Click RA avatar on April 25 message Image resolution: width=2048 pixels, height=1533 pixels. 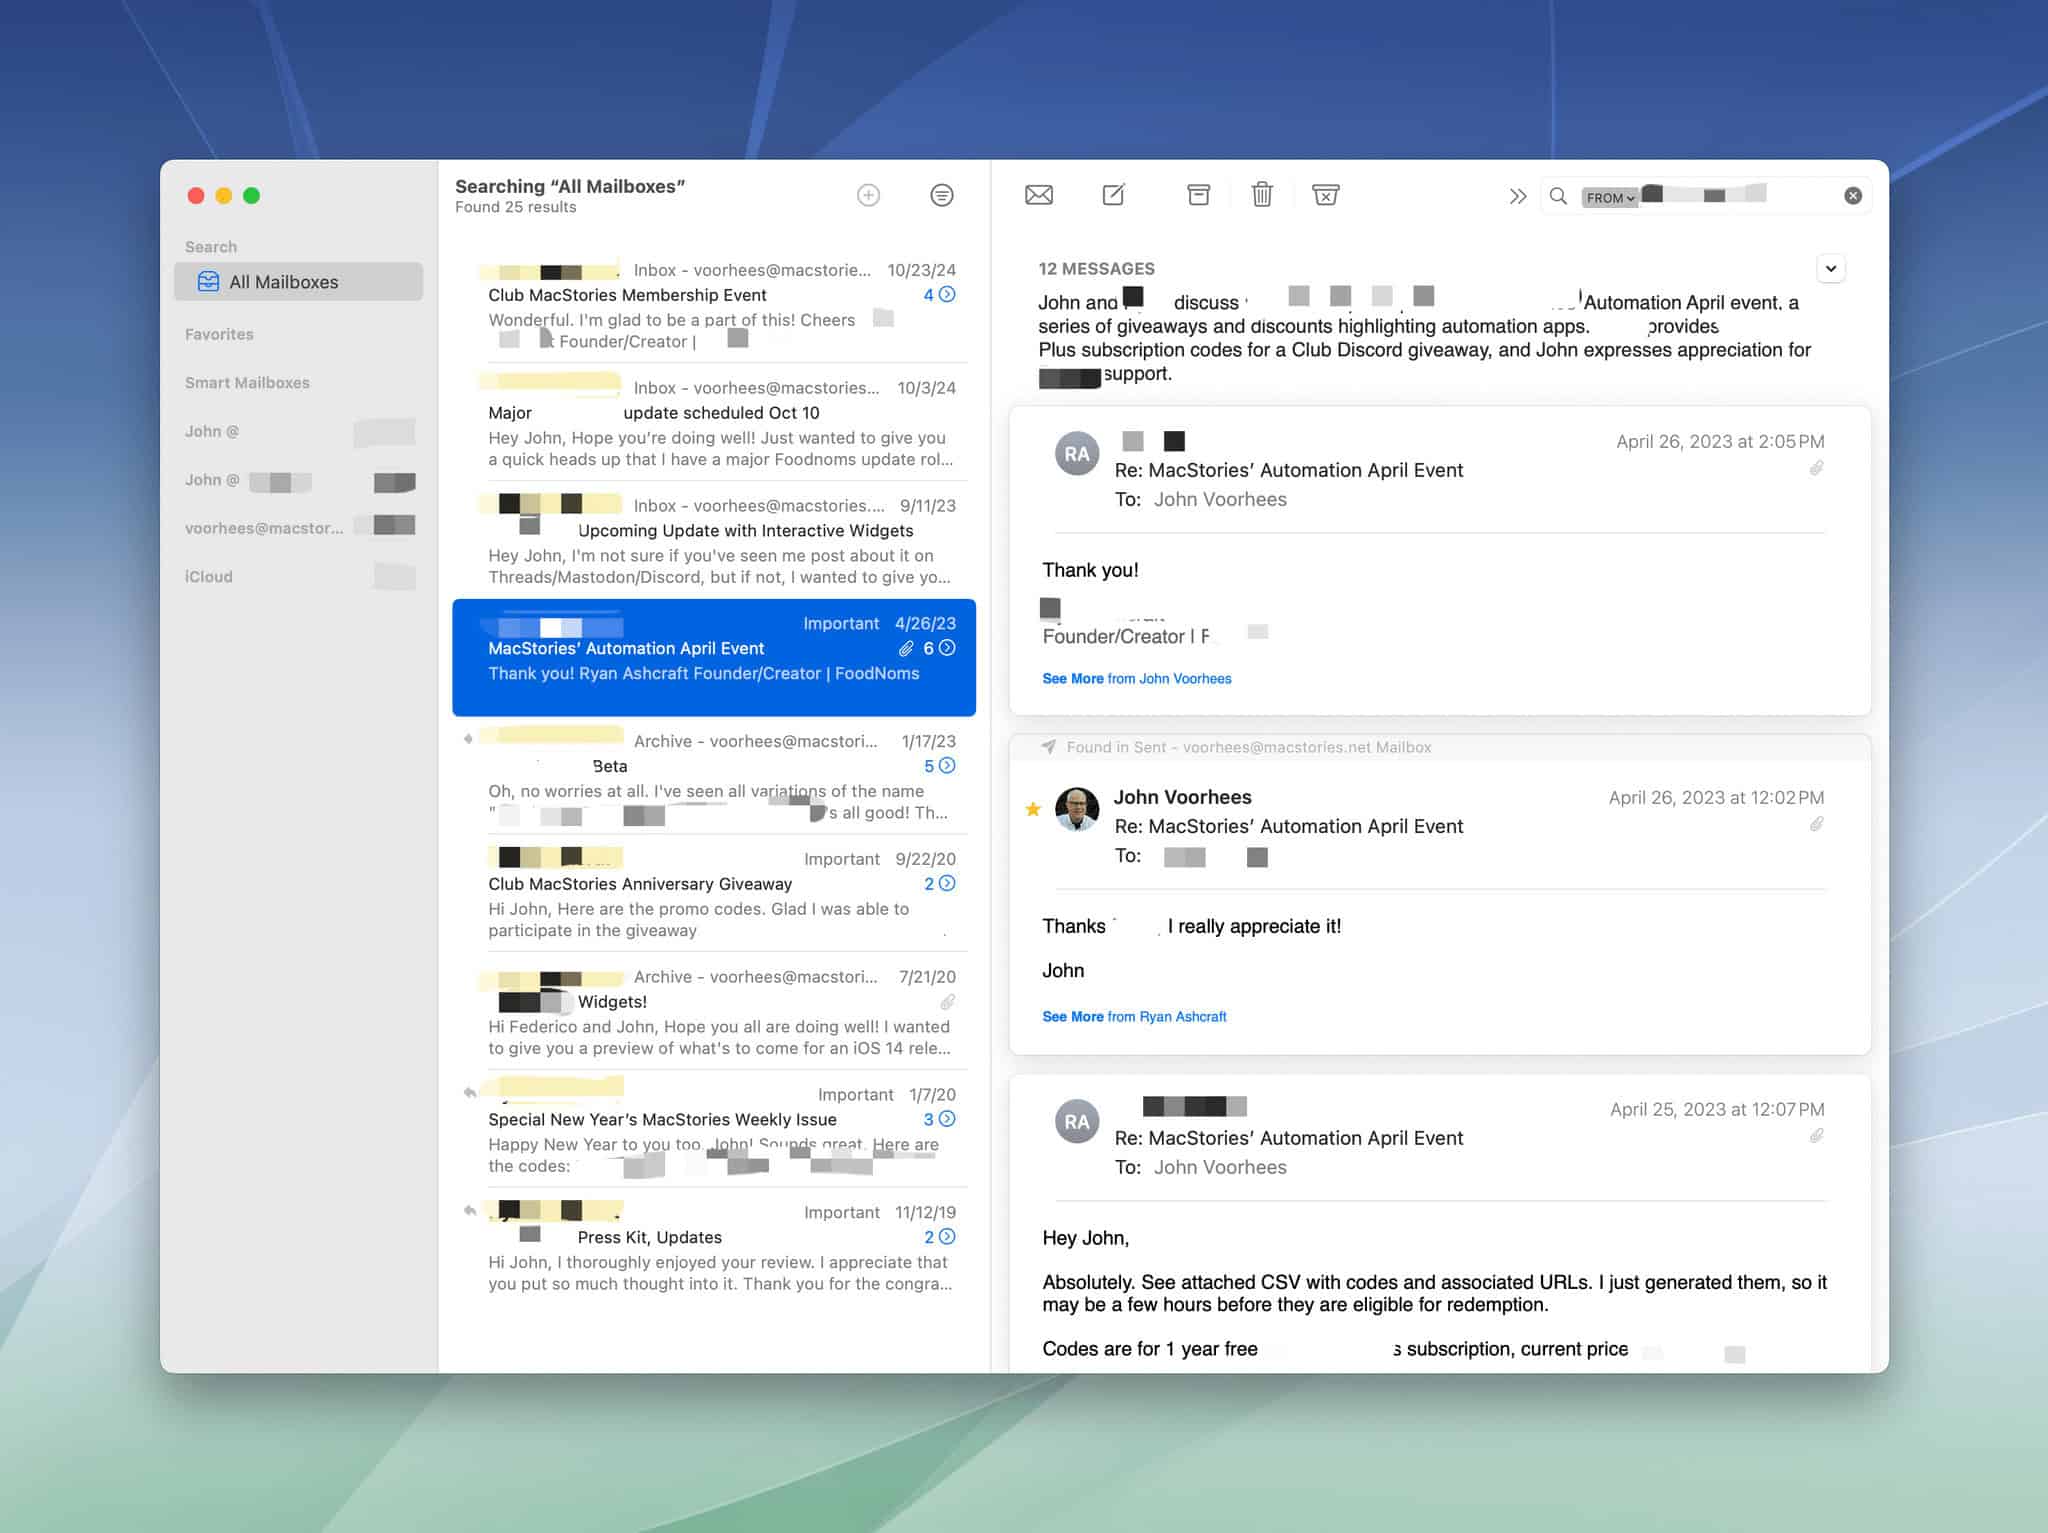click(x=1077, y=1122)
